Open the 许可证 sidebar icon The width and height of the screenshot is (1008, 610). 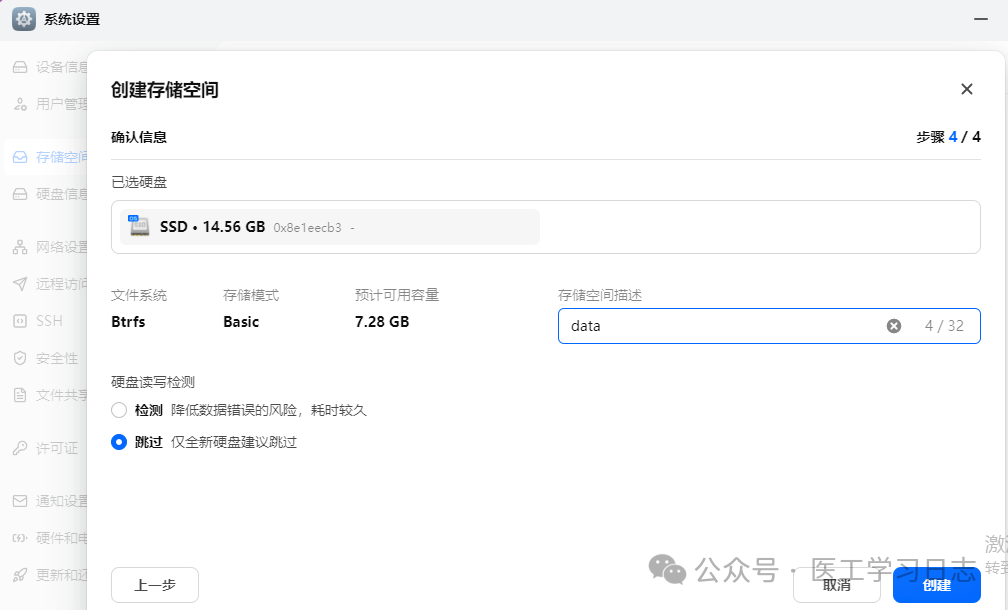coord(22,448)
